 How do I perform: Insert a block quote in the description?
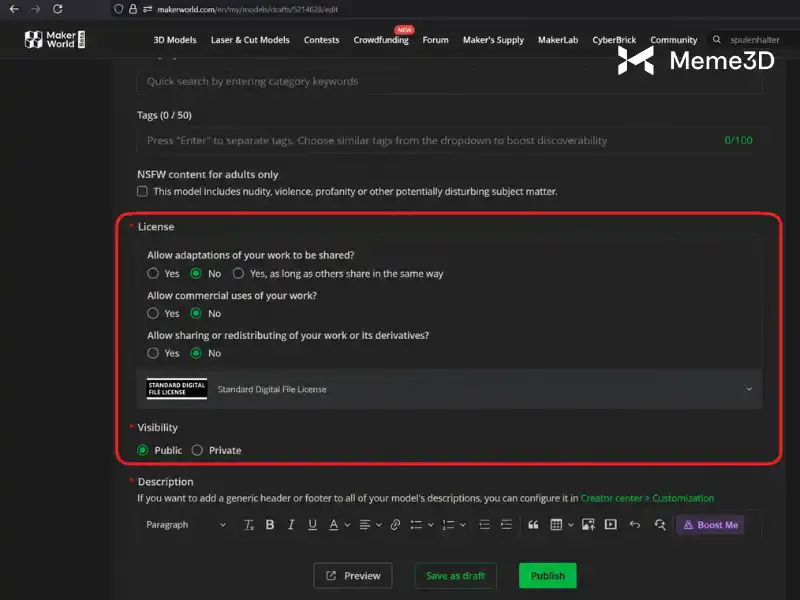pyautogui.click(x=533, y=524)
